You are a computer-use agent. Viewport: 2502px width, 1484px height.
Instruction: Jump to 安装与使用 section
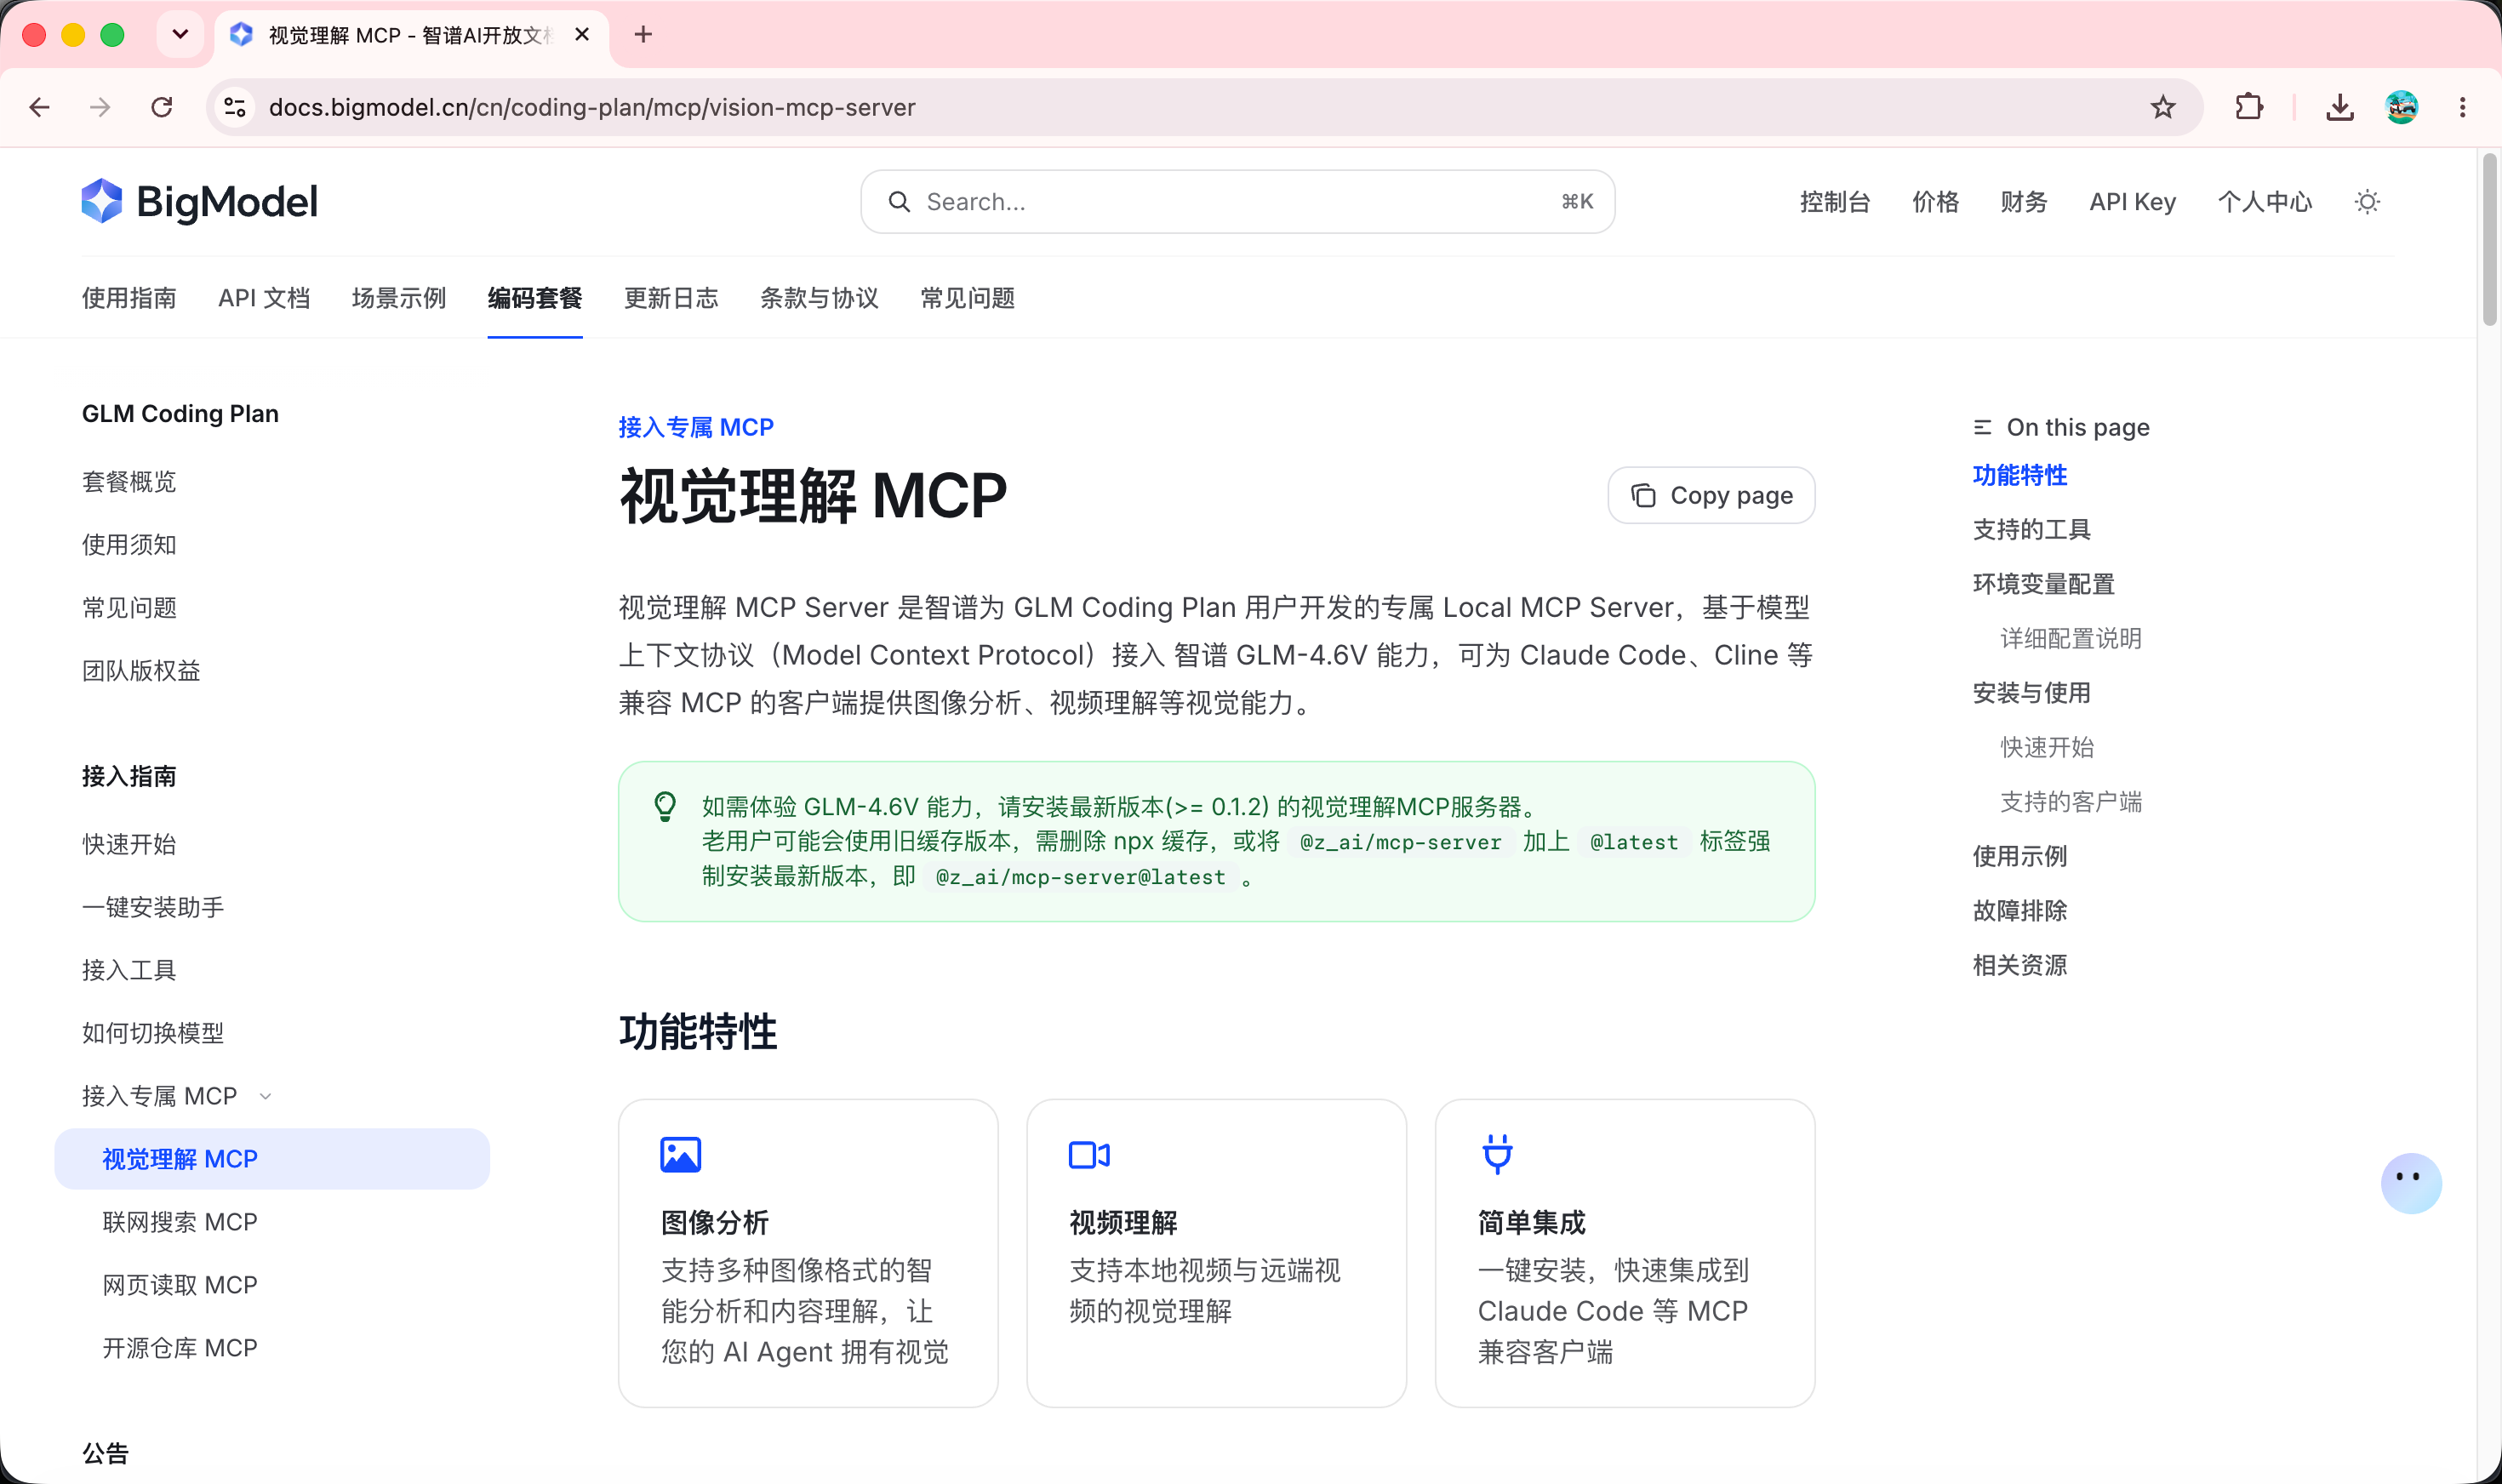coord(2032,693)
